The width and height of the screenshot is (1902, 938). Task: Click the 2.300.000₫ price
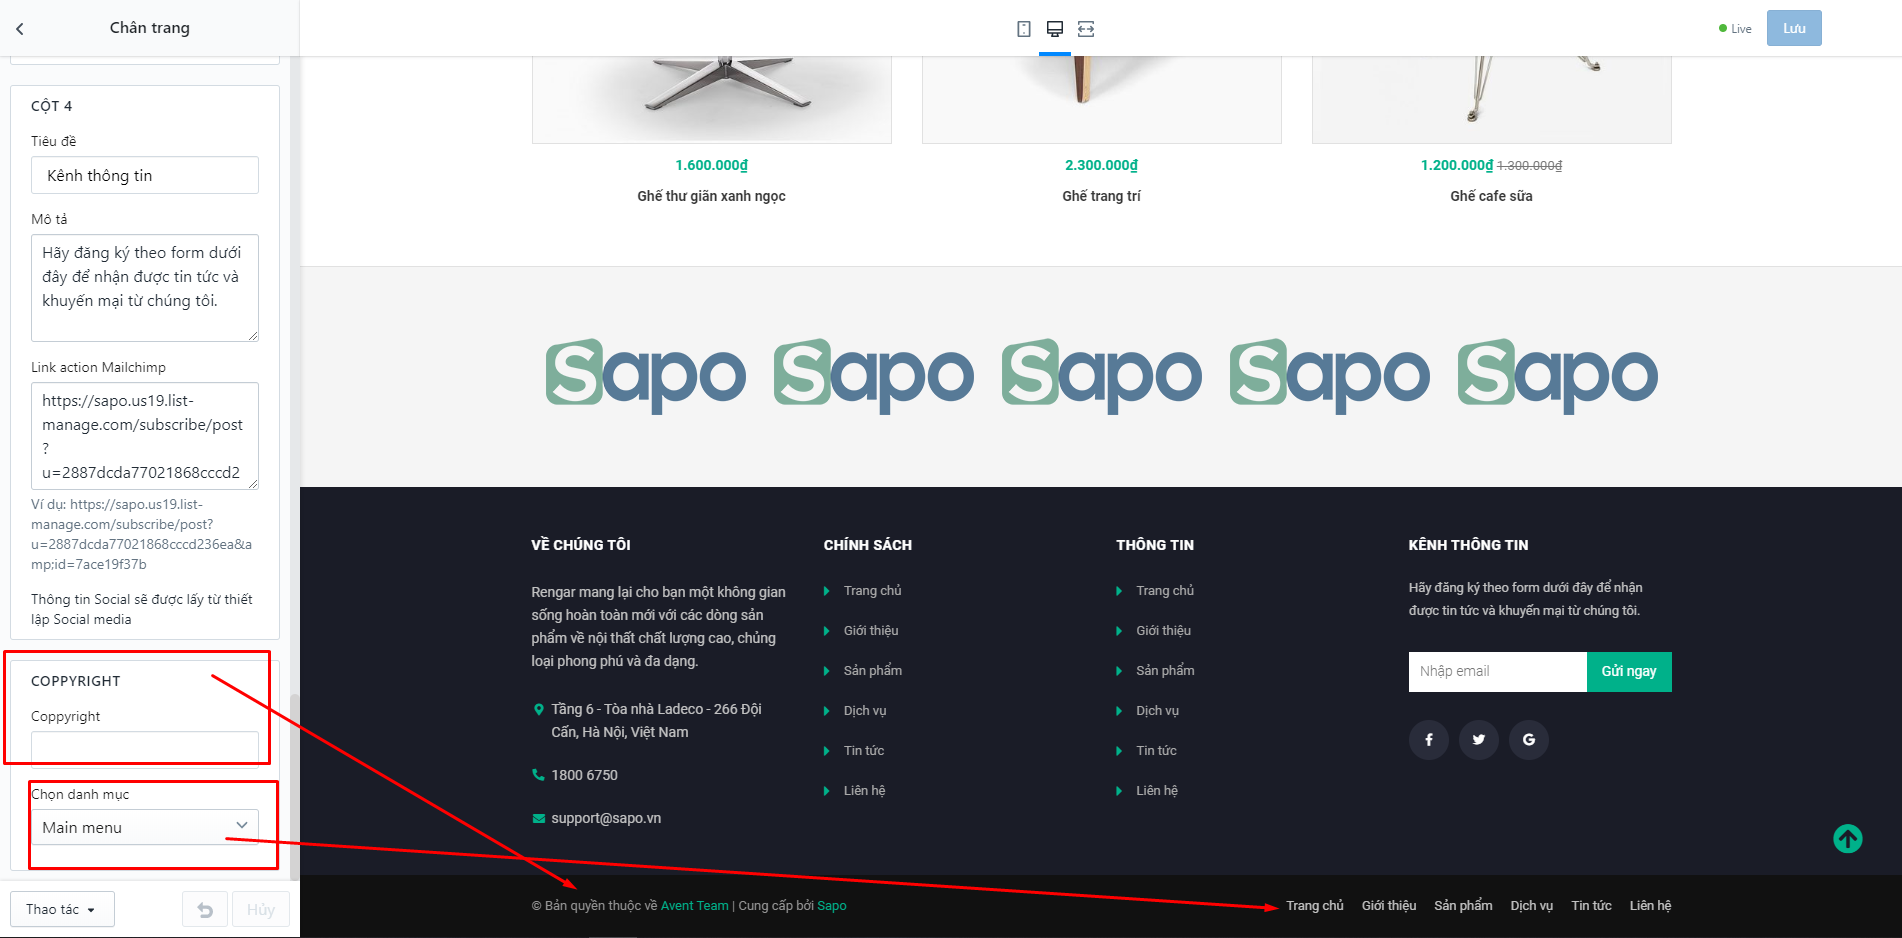click(x=1101, y=165)
